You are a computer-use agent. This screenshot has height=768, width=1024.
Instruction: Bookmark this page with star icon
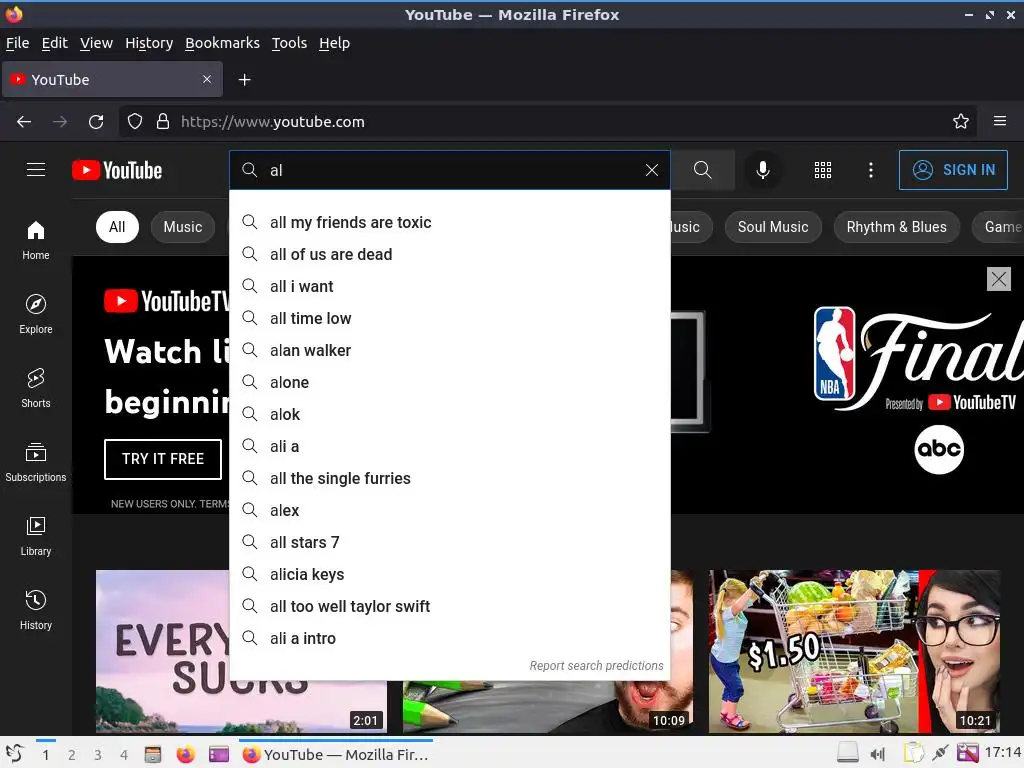pyautogui.click(x=960, y=121)
